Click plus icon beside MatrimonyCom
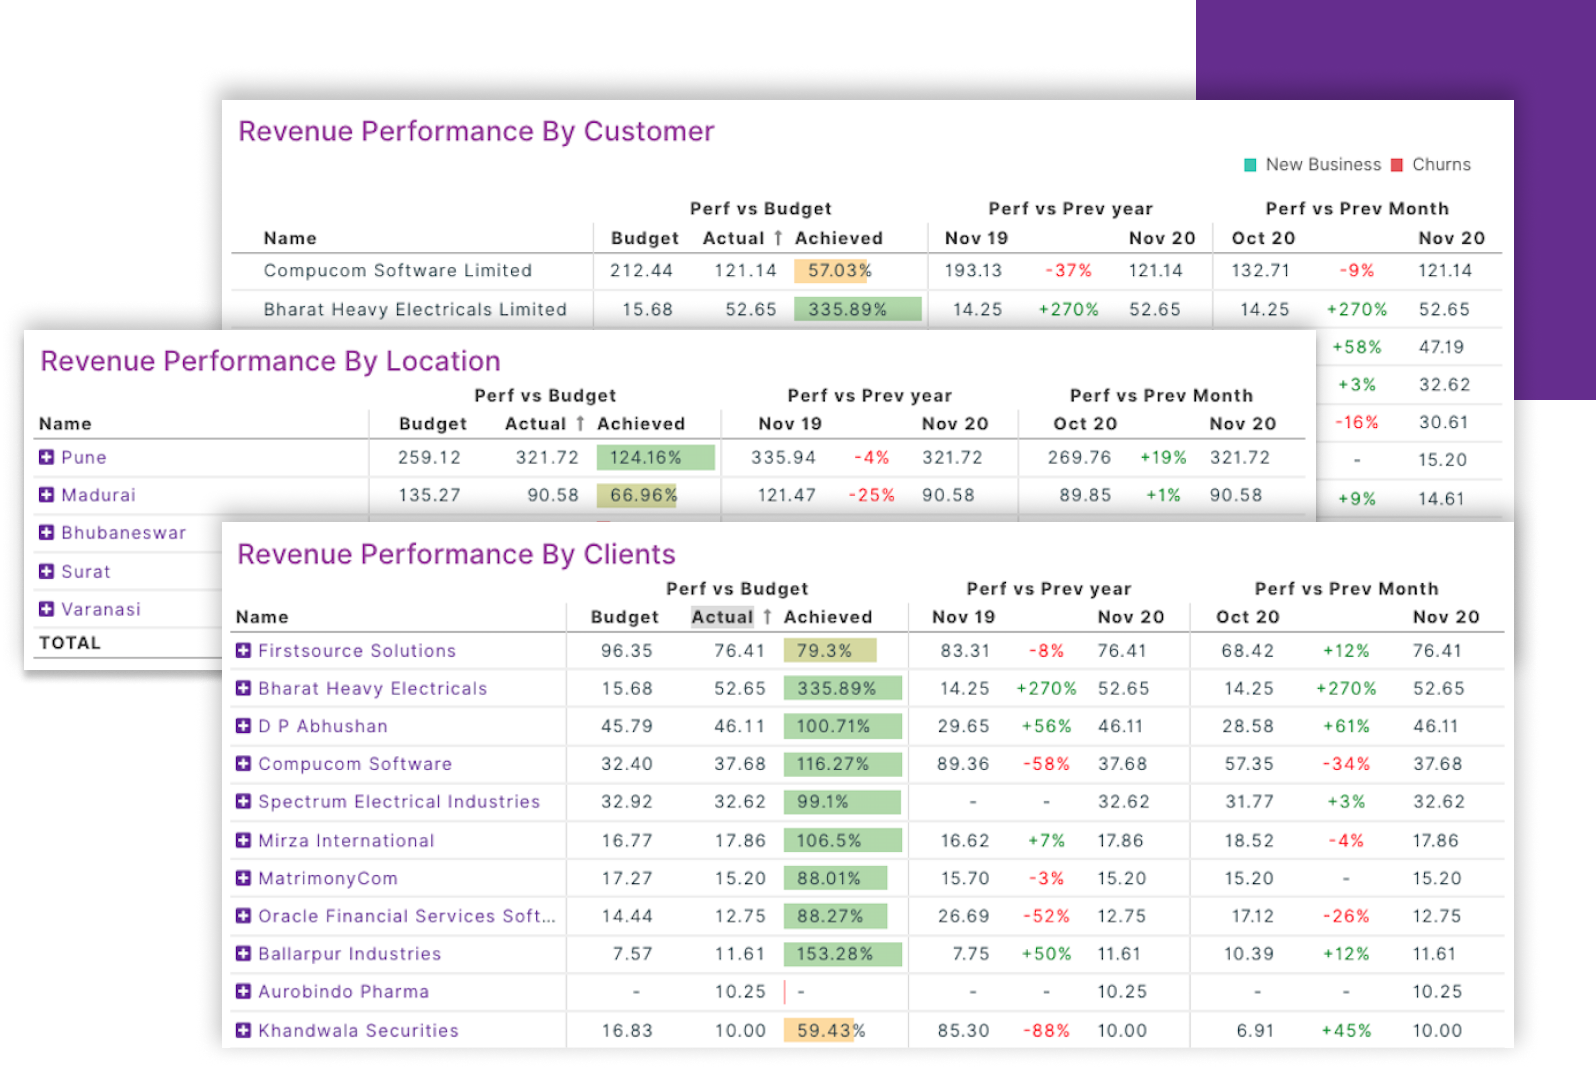The image size is (1596, 1068). click(x=243, y=878)
